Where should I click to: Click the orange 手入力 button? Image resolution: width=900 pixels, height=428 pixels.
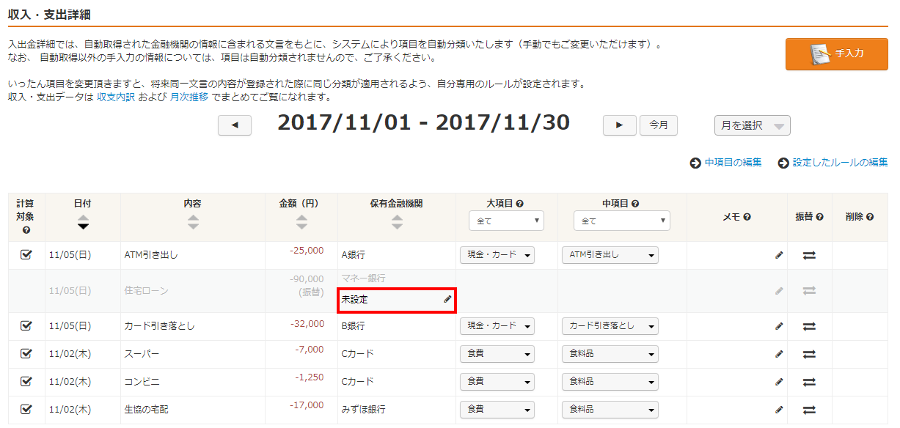pyautogui.click(x=836, y=54)
